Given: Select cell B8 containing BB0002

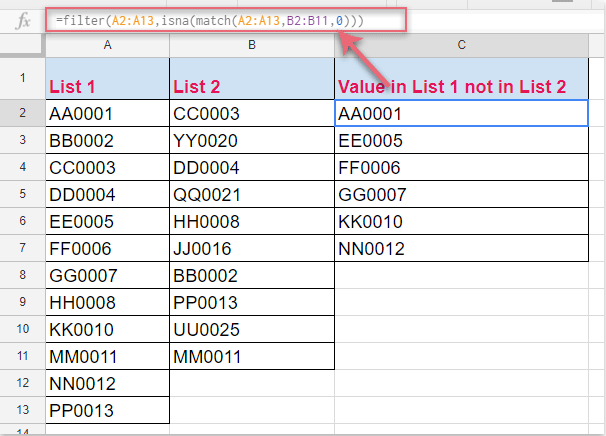Looking at the screenshot, I should pos(252,275).
